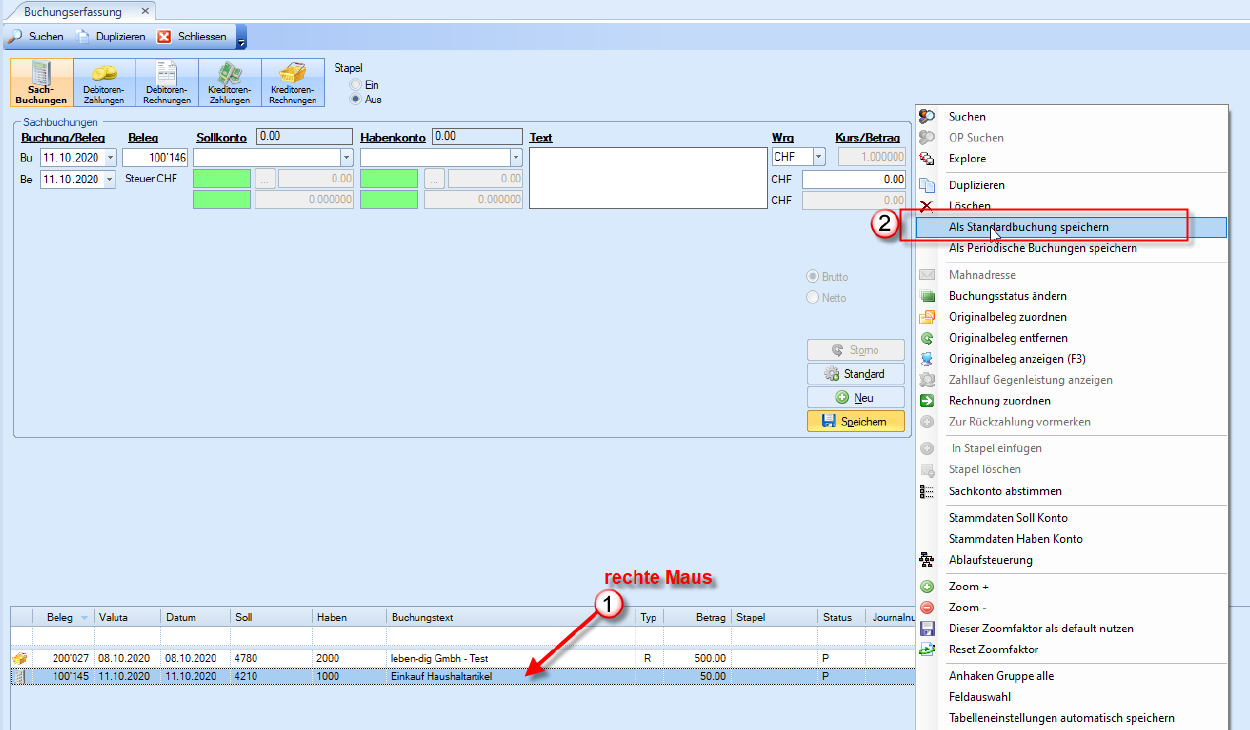1250x730 pixels.
Task: Enable Stapel Ein radio button
Action: [355, 85]
